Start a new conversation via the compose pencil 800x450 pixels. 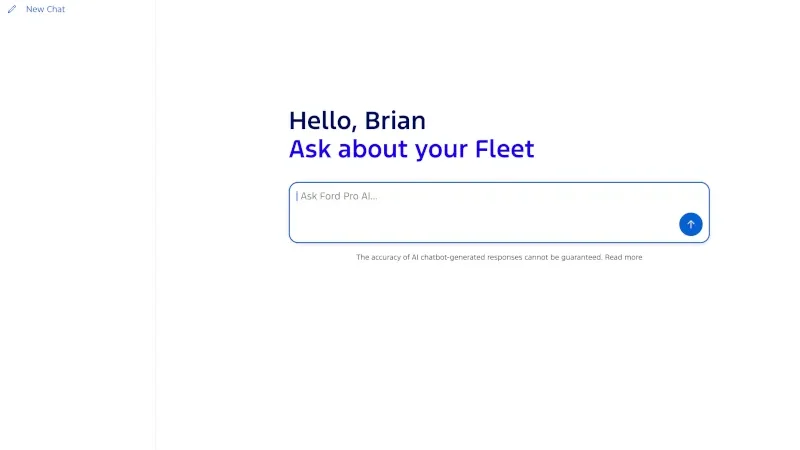point(12,9)
